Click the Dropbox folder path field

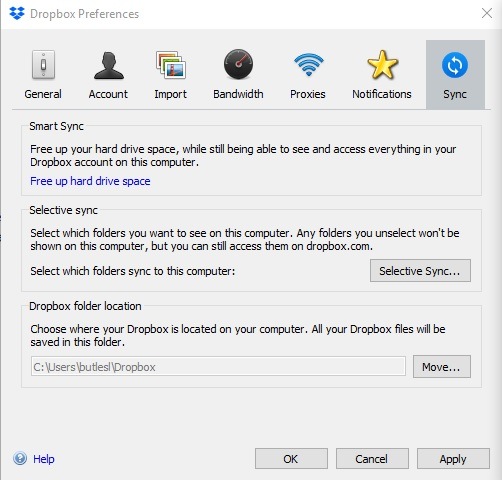218,366
